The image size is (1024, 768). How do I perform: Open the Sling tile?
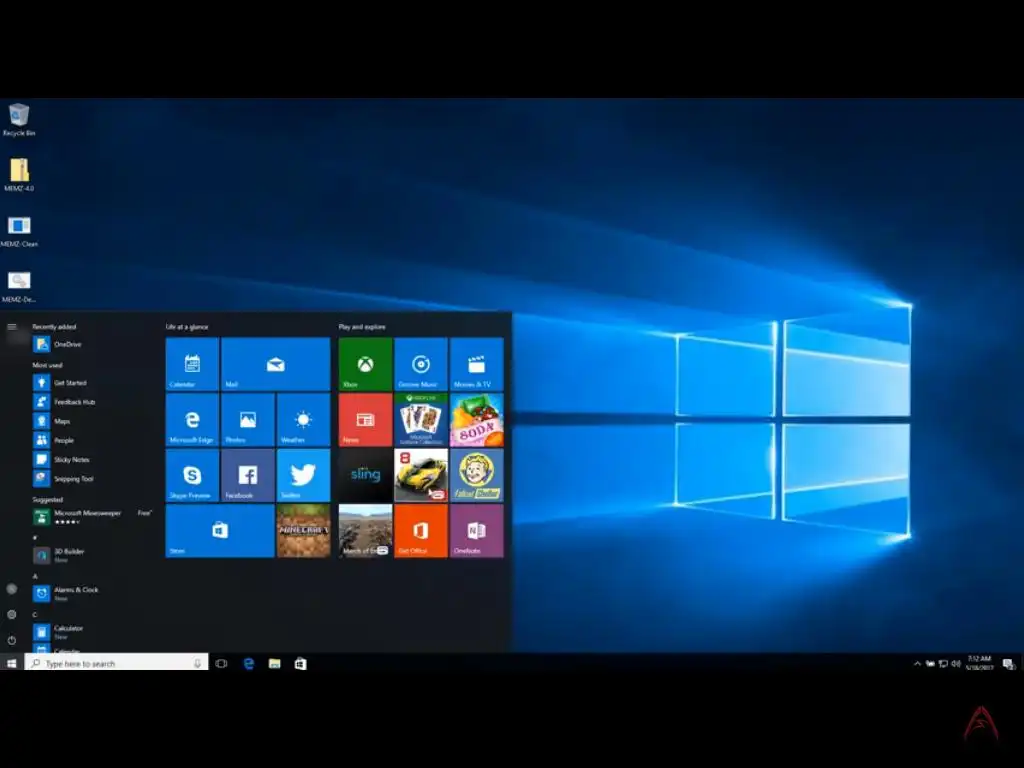[365, 475]
